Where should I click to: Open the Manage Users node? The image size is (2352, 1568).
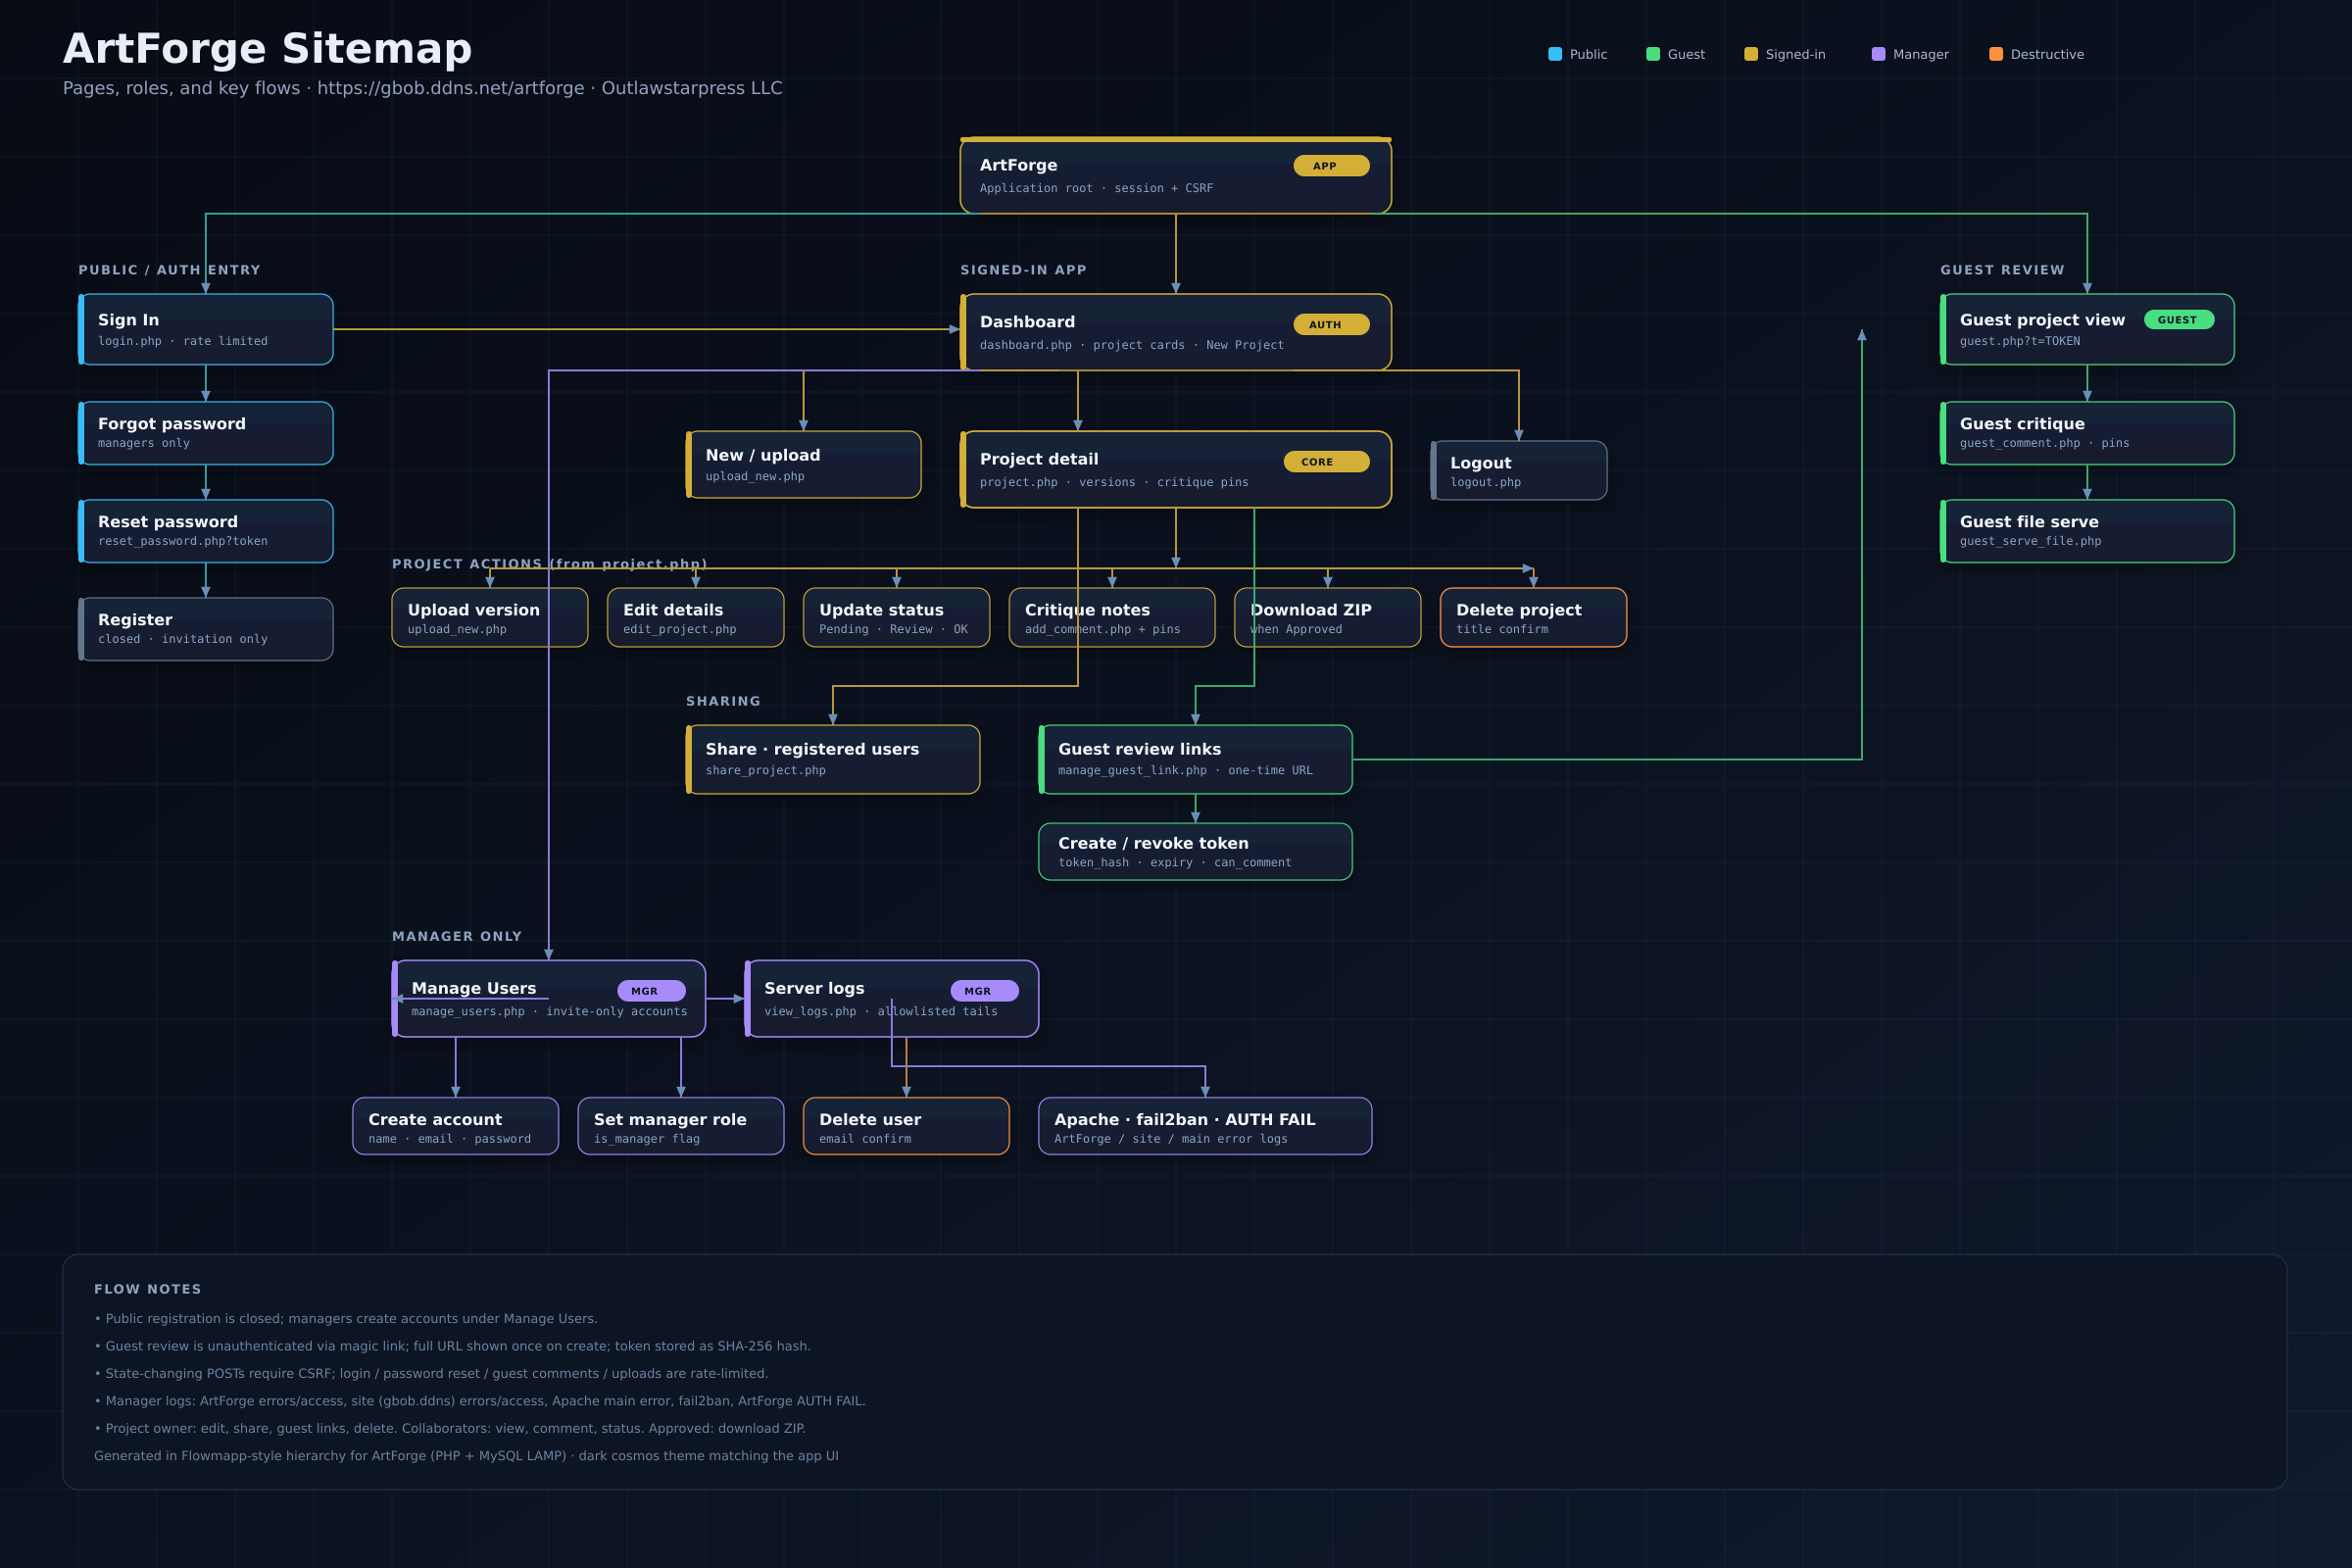coord(549,998)
